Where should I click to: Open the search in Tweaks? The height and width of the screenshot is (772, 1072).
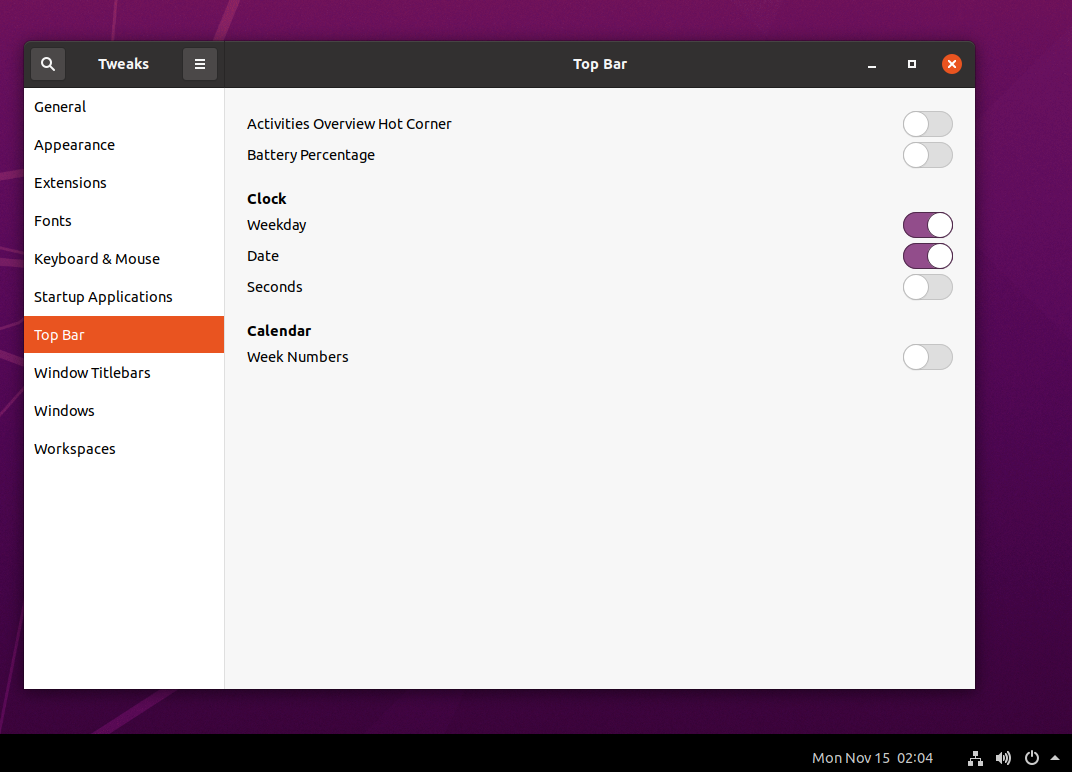[47, 63]
